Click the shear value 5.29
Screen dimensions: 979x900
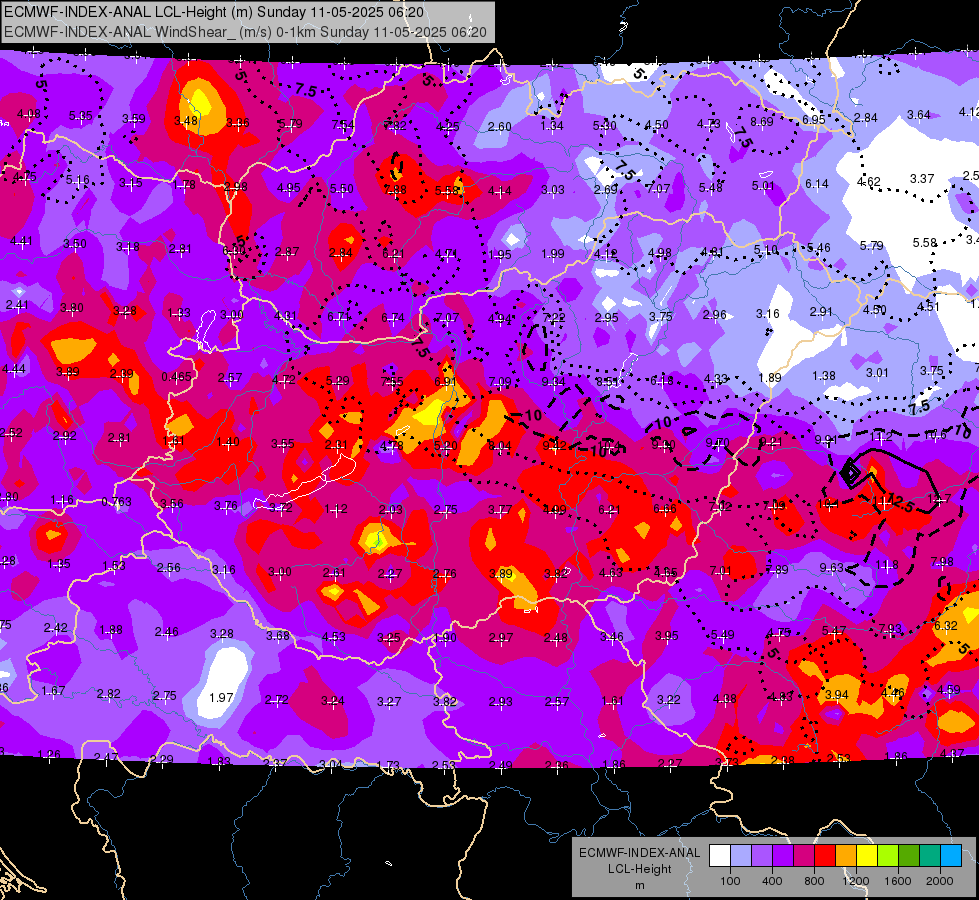[338, 380]
